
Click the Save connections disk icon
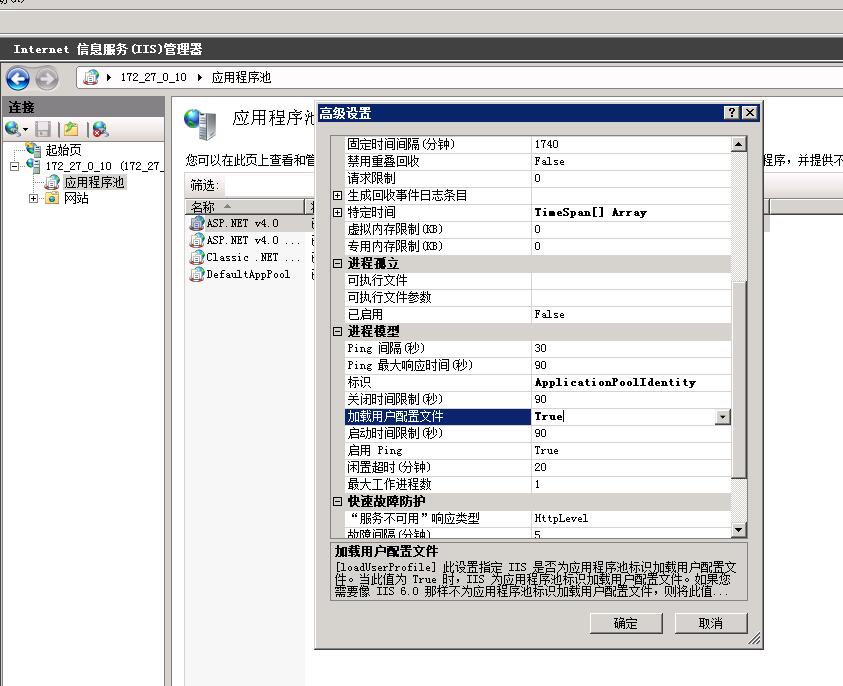pyautogui.click(x=43, y=129)
